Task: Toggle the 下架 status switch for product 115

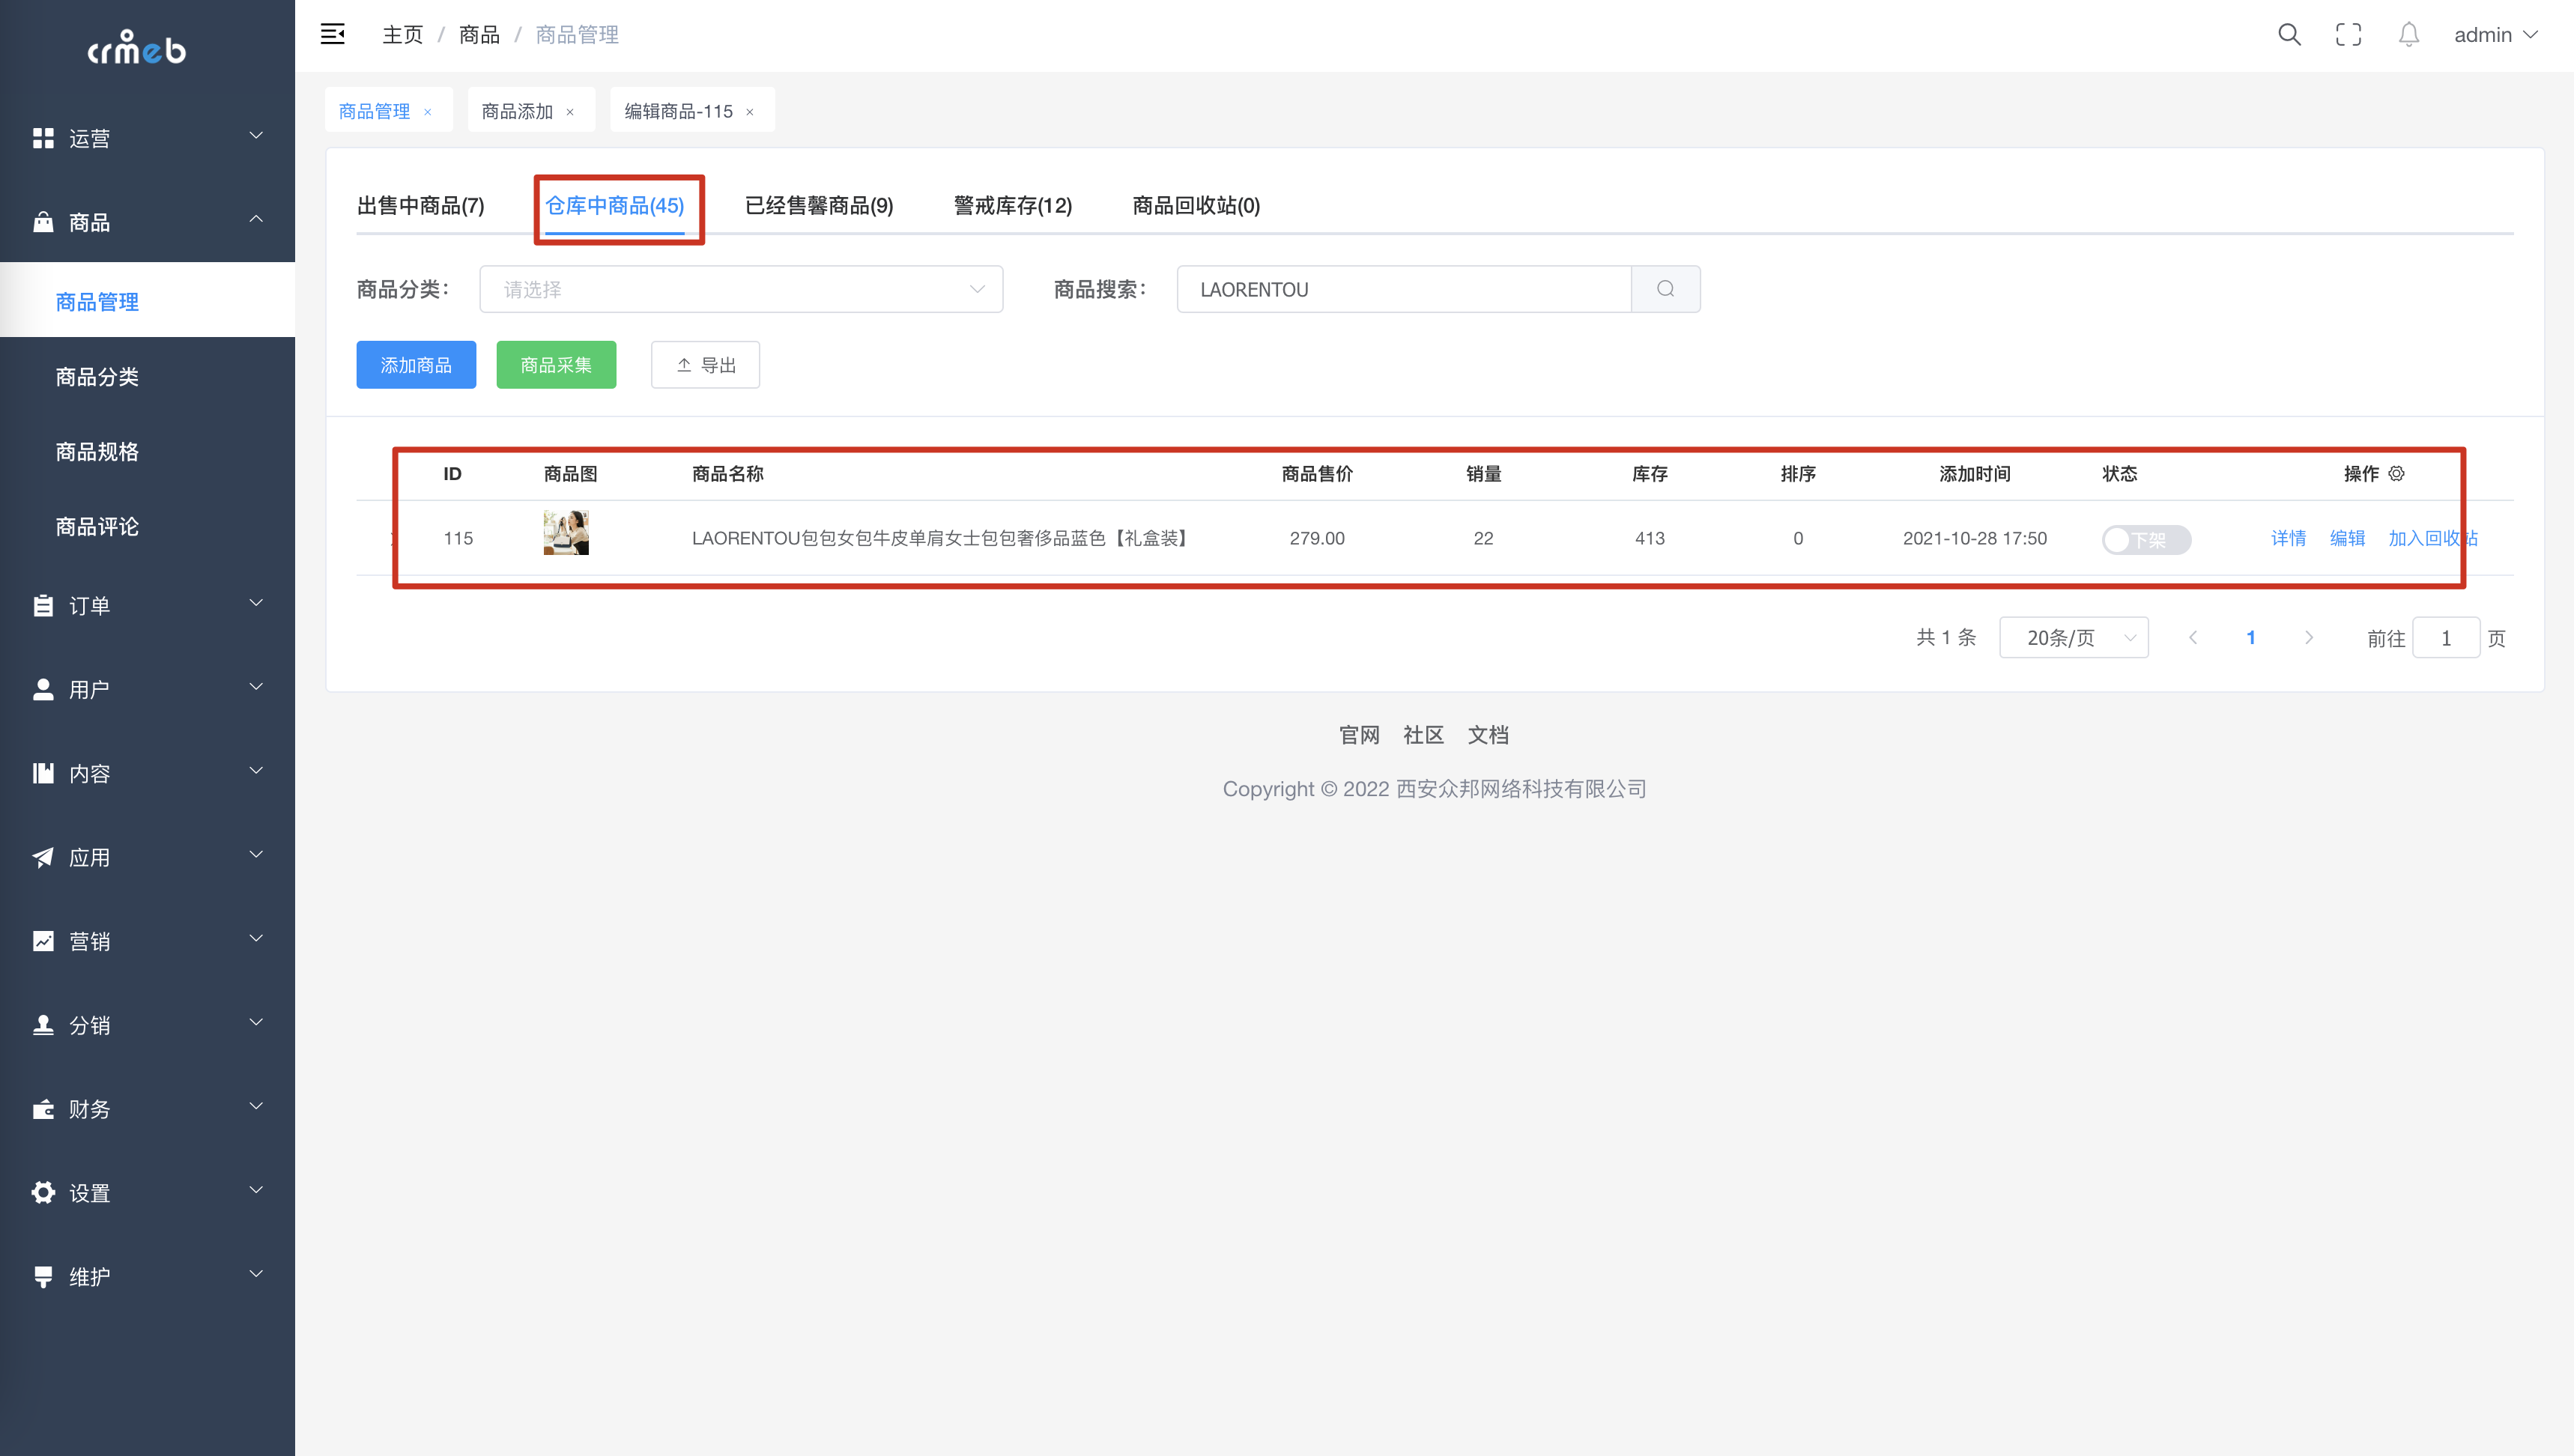Action: [x=2146, y=539]
